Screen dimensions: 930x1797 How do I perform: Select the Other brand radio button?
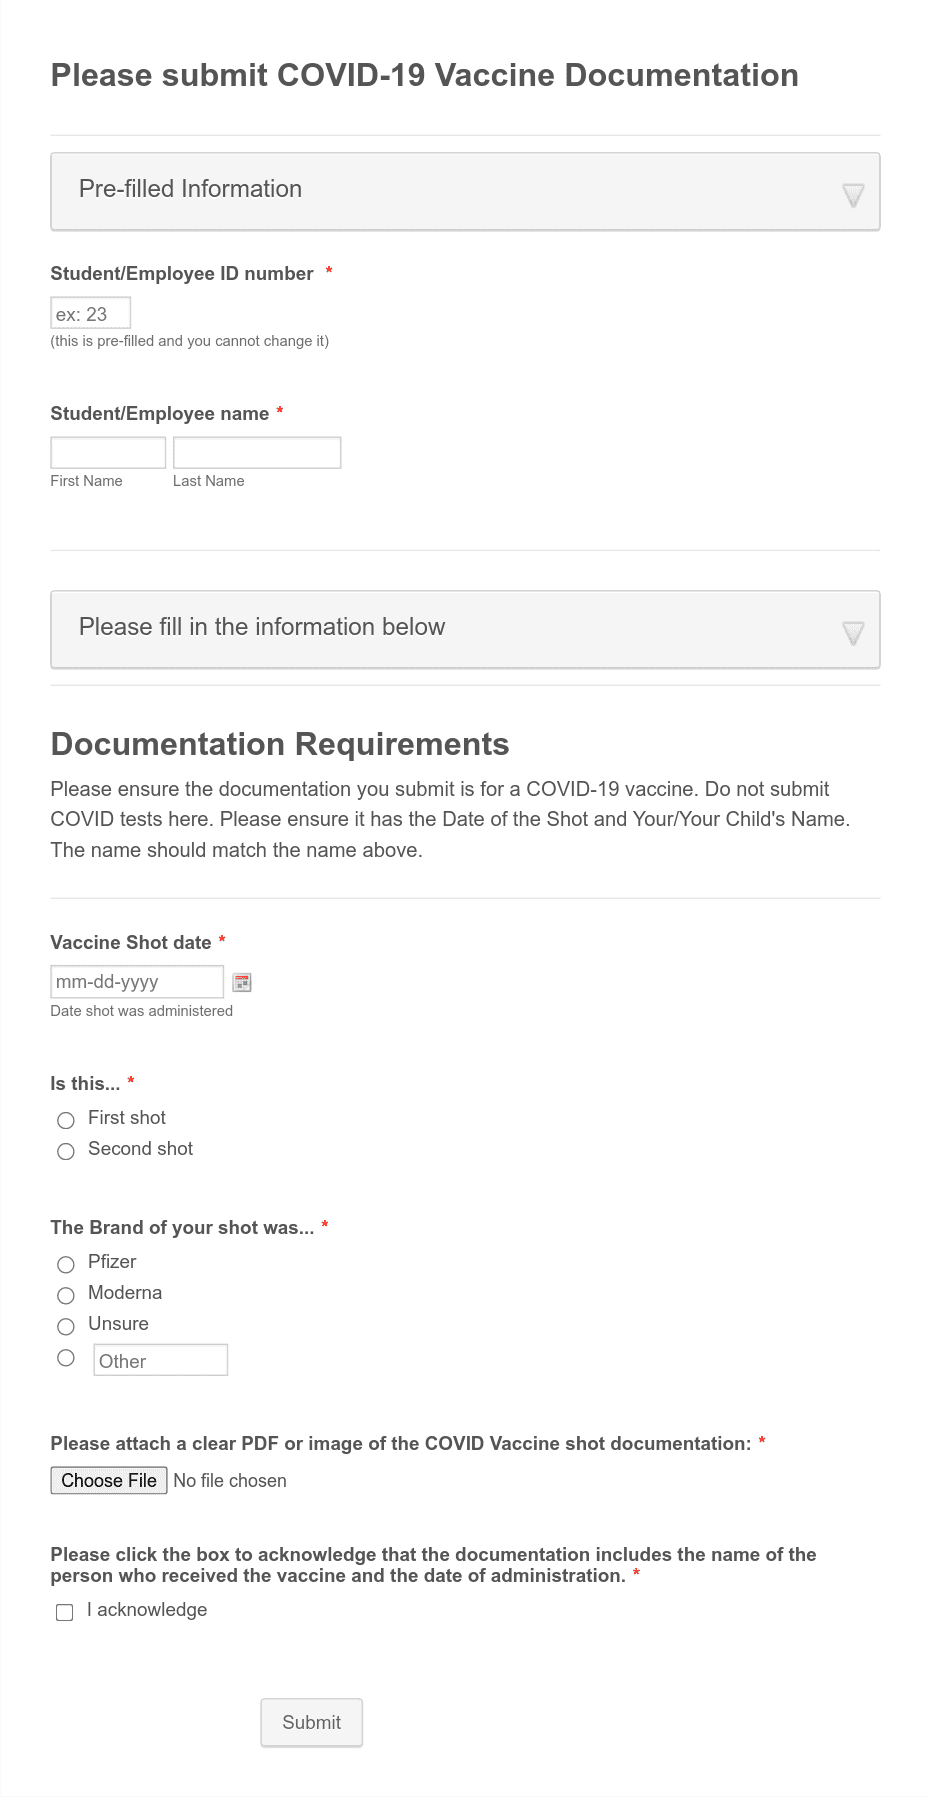66,1357
